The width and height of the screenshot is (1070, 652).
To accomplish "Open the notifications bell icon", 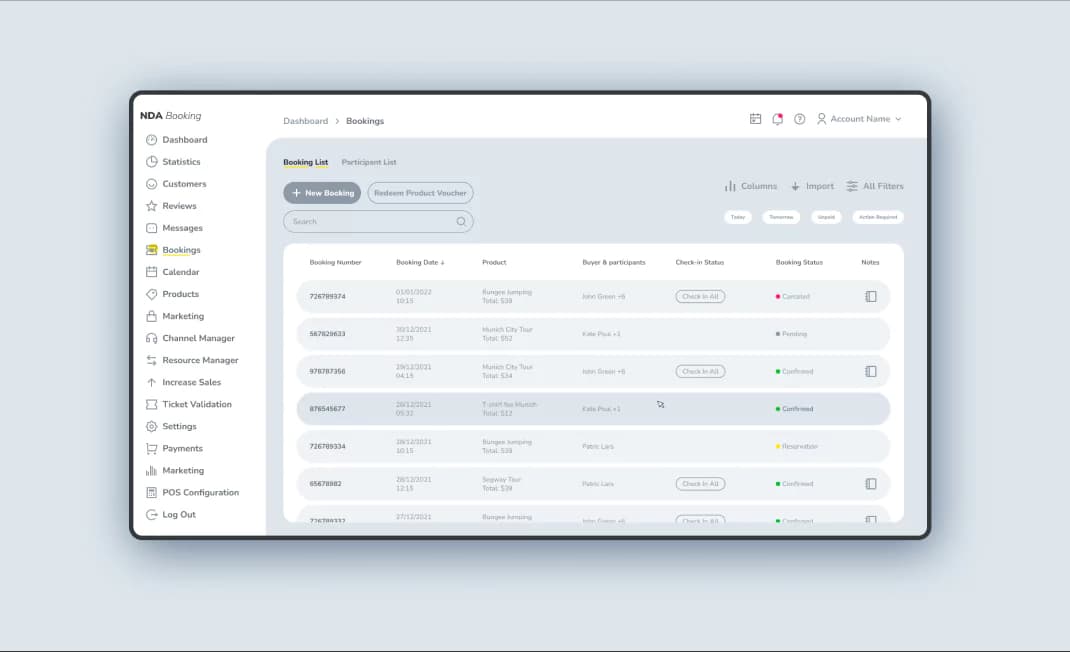I will [777, 119].
